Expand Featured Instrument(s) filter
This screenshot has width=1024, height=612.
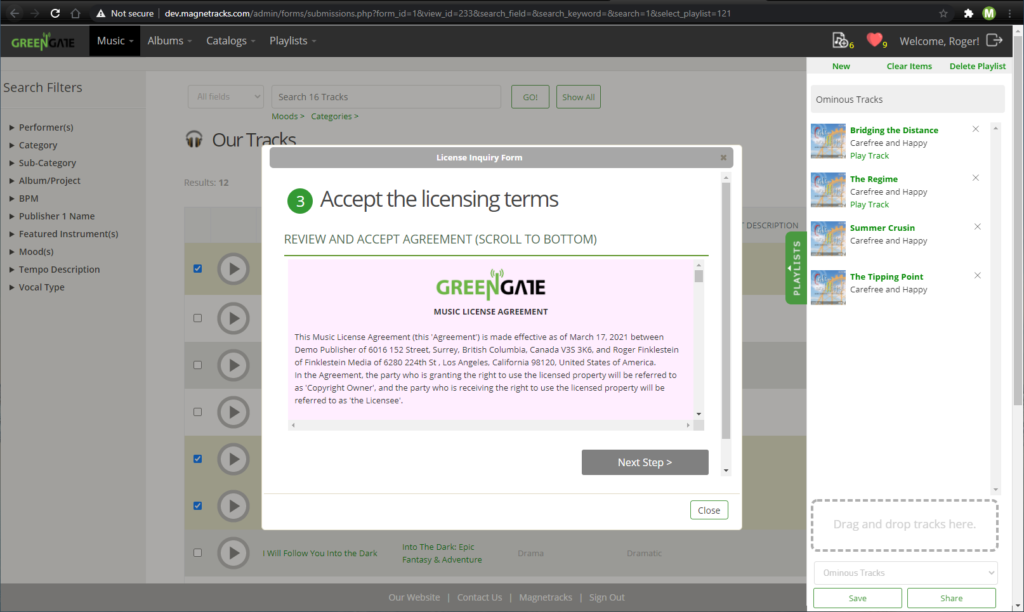pos(63,233)
